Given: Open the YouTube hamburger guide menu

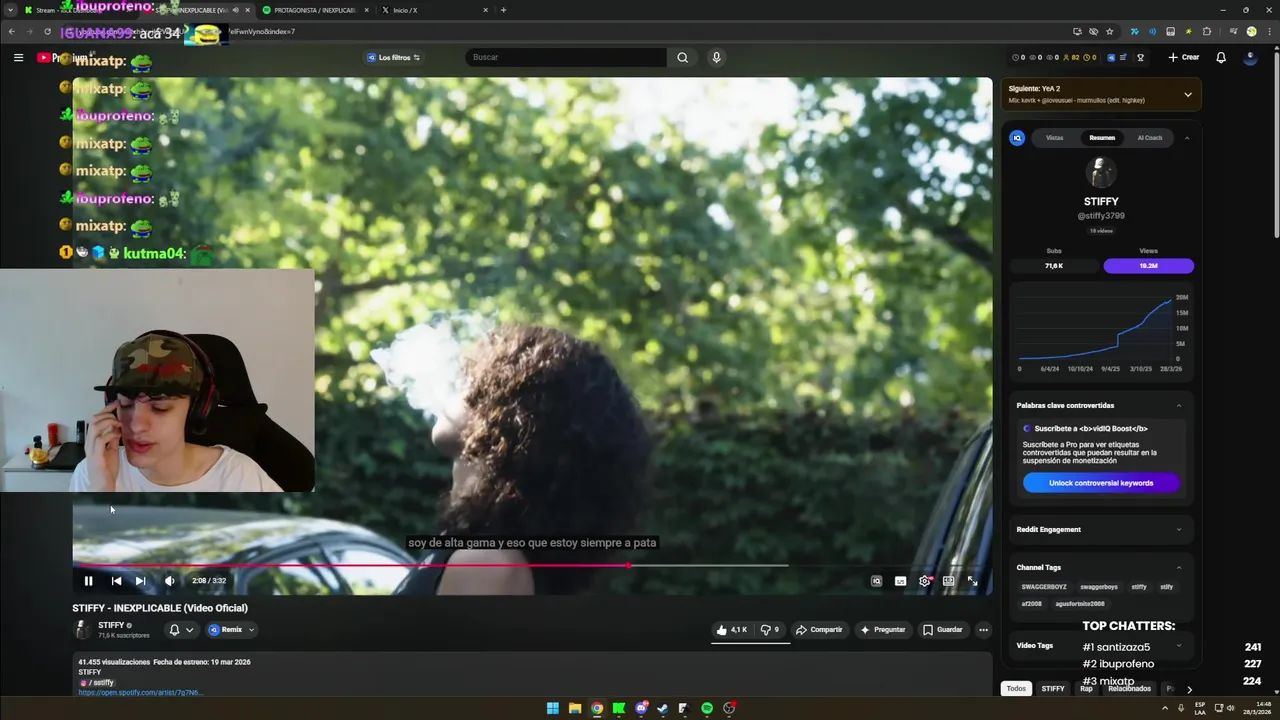Looking at the screenshot, I should (18, 57).
